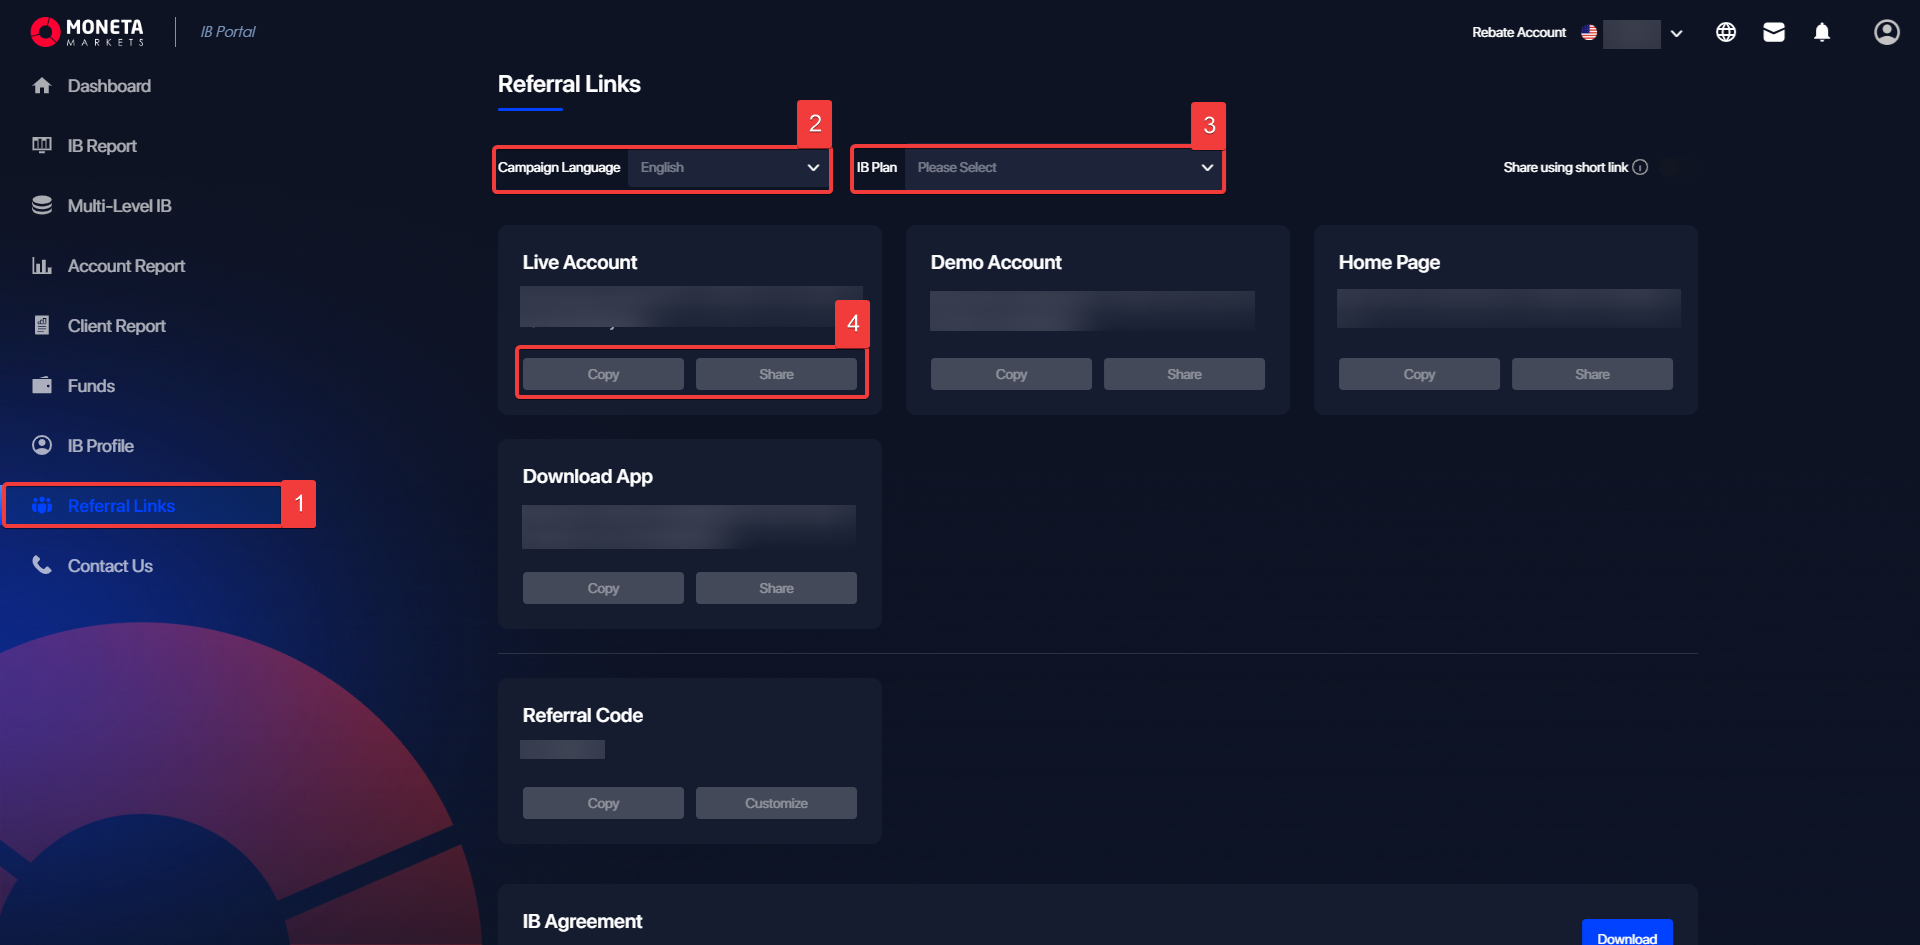This screenshot has height=945, width=1920.
Task: Open the IB Plan dropdown
Action: pos(1063,168)
